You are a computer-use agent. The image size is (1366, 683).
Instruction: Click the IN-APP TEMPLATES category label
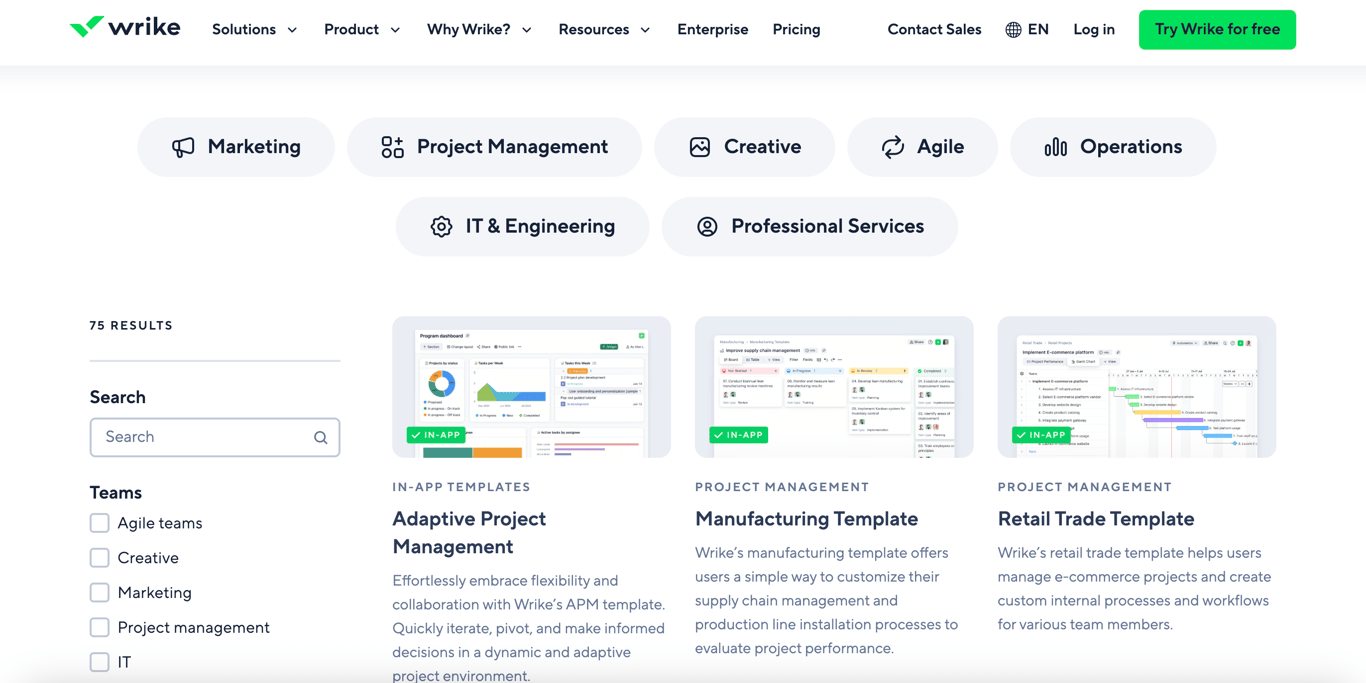[461, 487]
